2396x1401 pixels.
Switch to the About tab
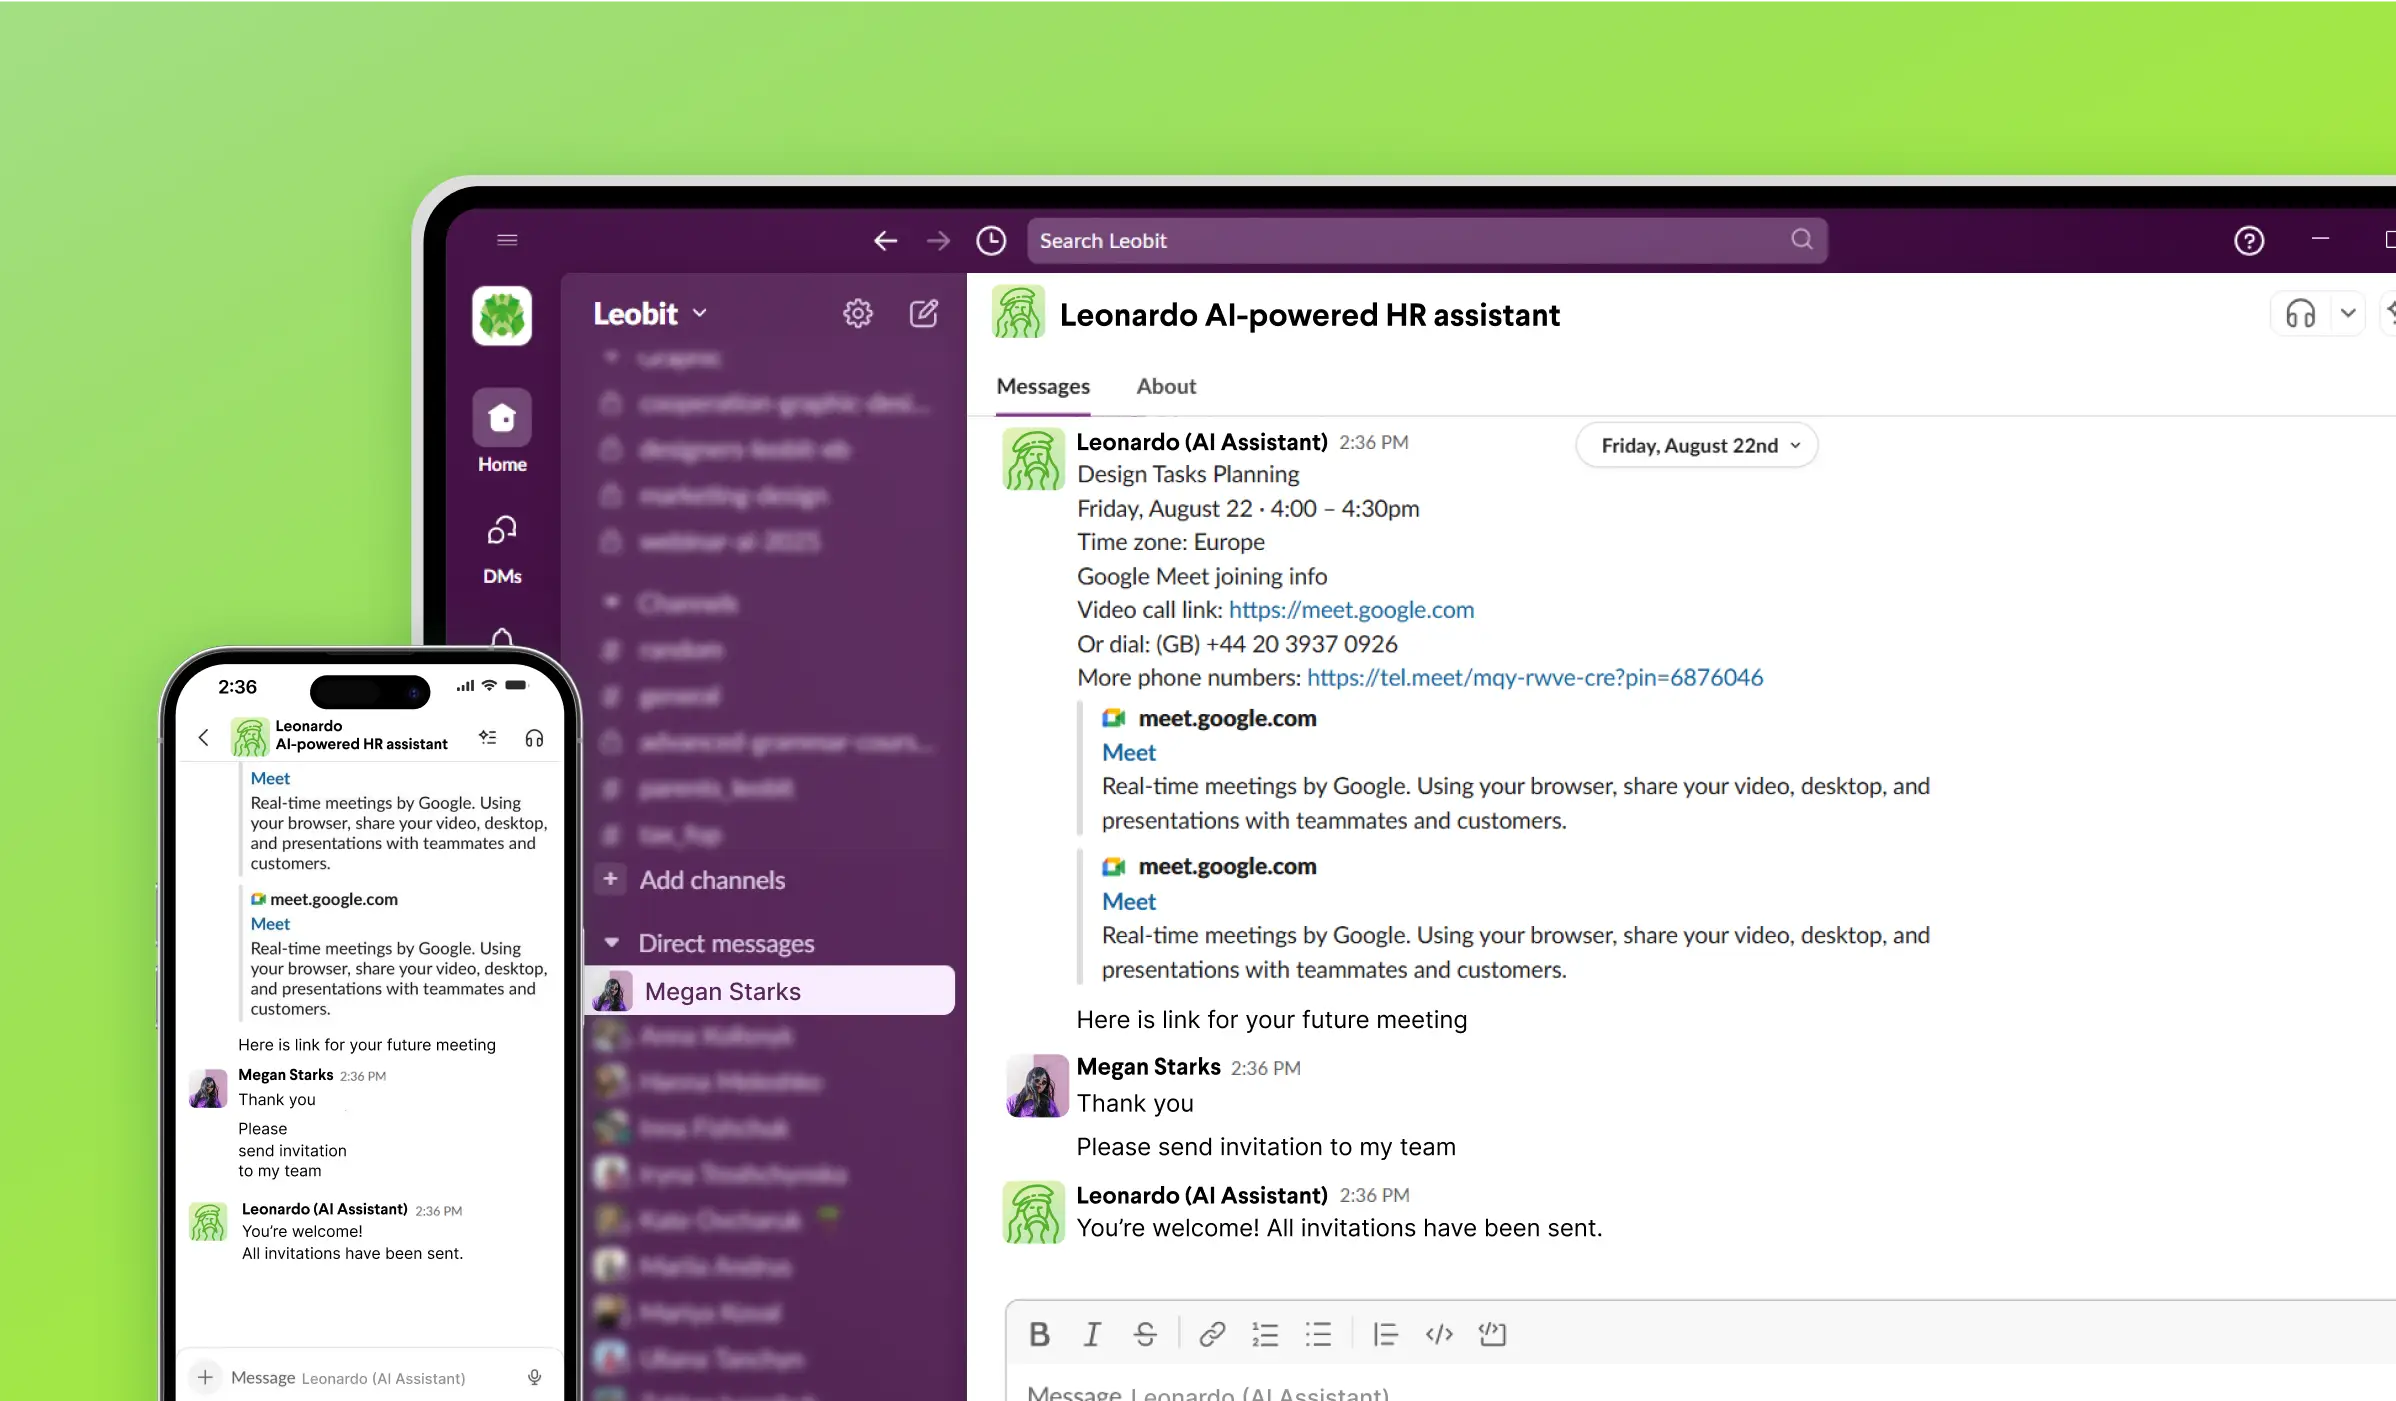1166,386
